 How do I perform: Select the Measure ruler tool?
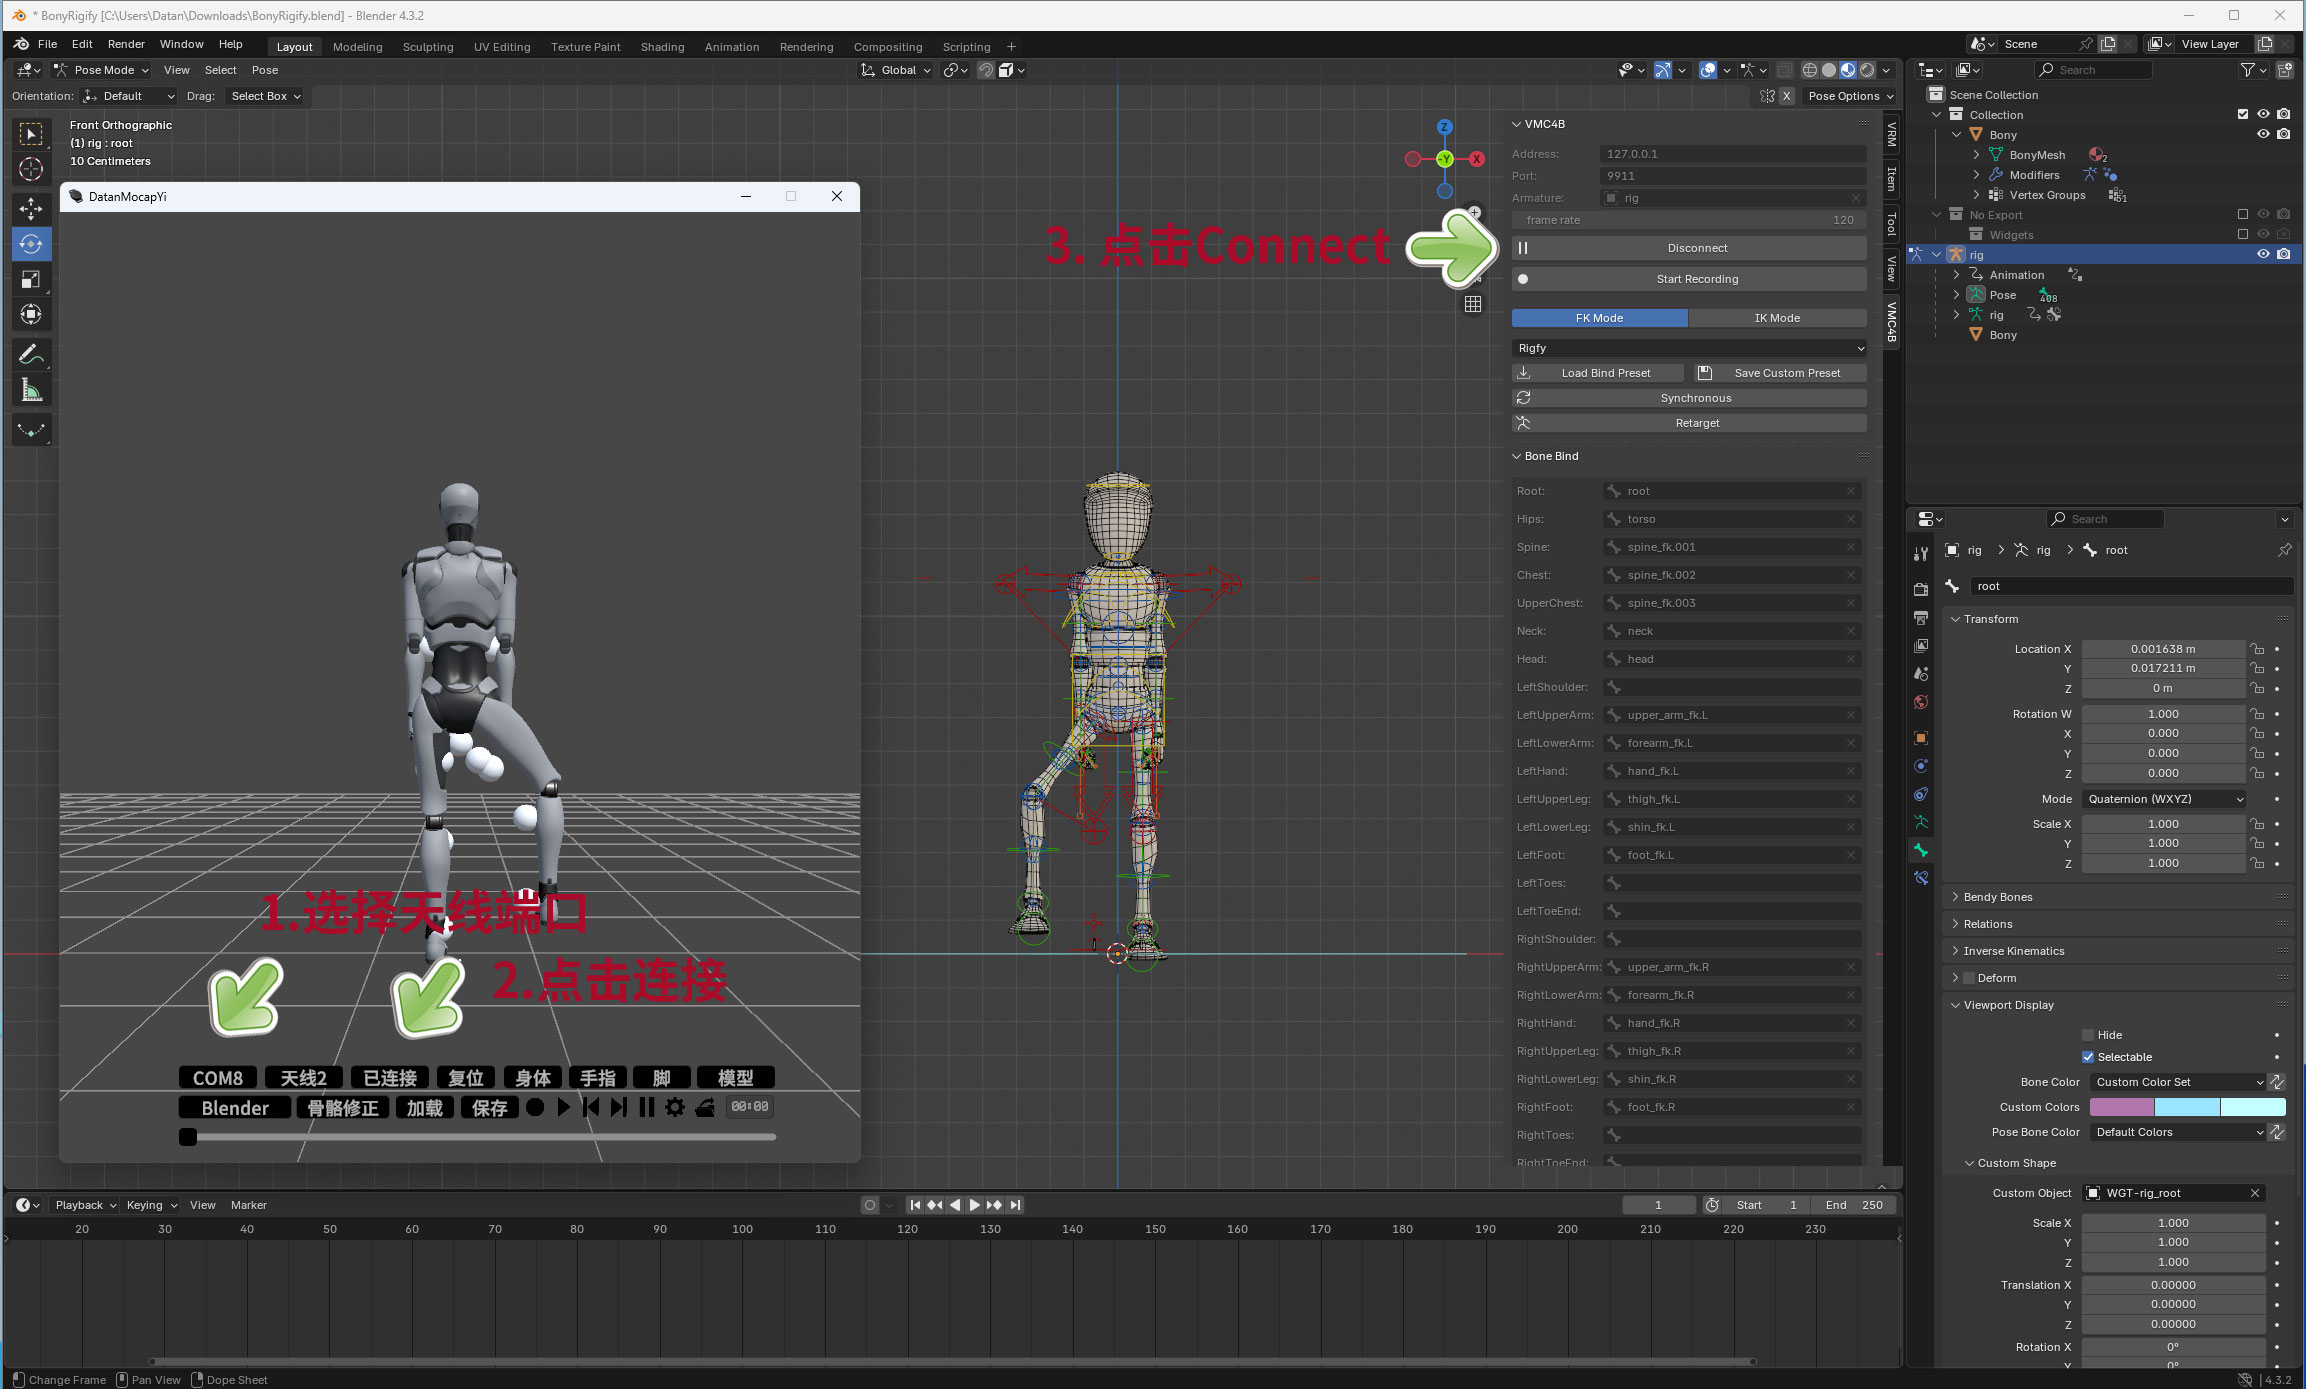(31, 391)
